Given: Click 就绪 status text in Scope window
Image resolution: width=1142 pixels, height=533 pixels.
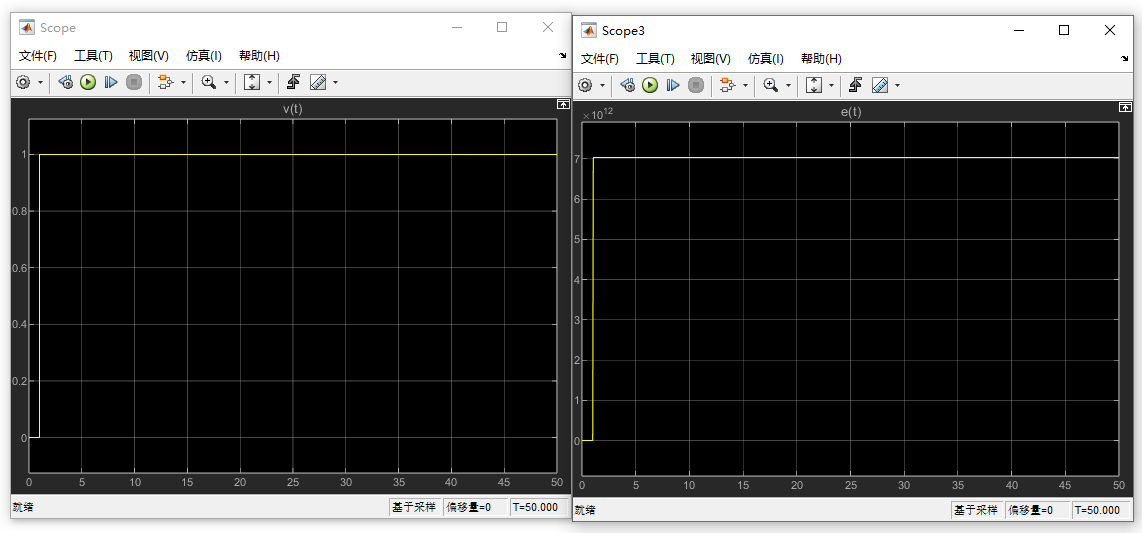Looking at the screenshot, I should pos(23,508).
